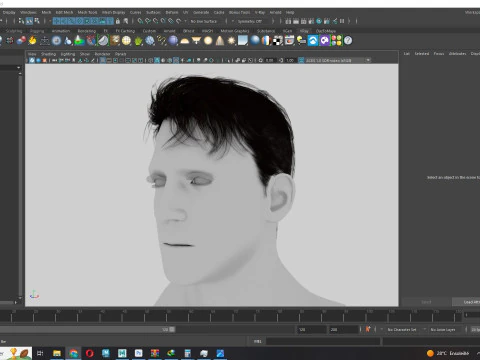This screenshot has height=360, width=480.
Task: Open the Curves menu
Action: pyautogui.click(x=135, y=12)
